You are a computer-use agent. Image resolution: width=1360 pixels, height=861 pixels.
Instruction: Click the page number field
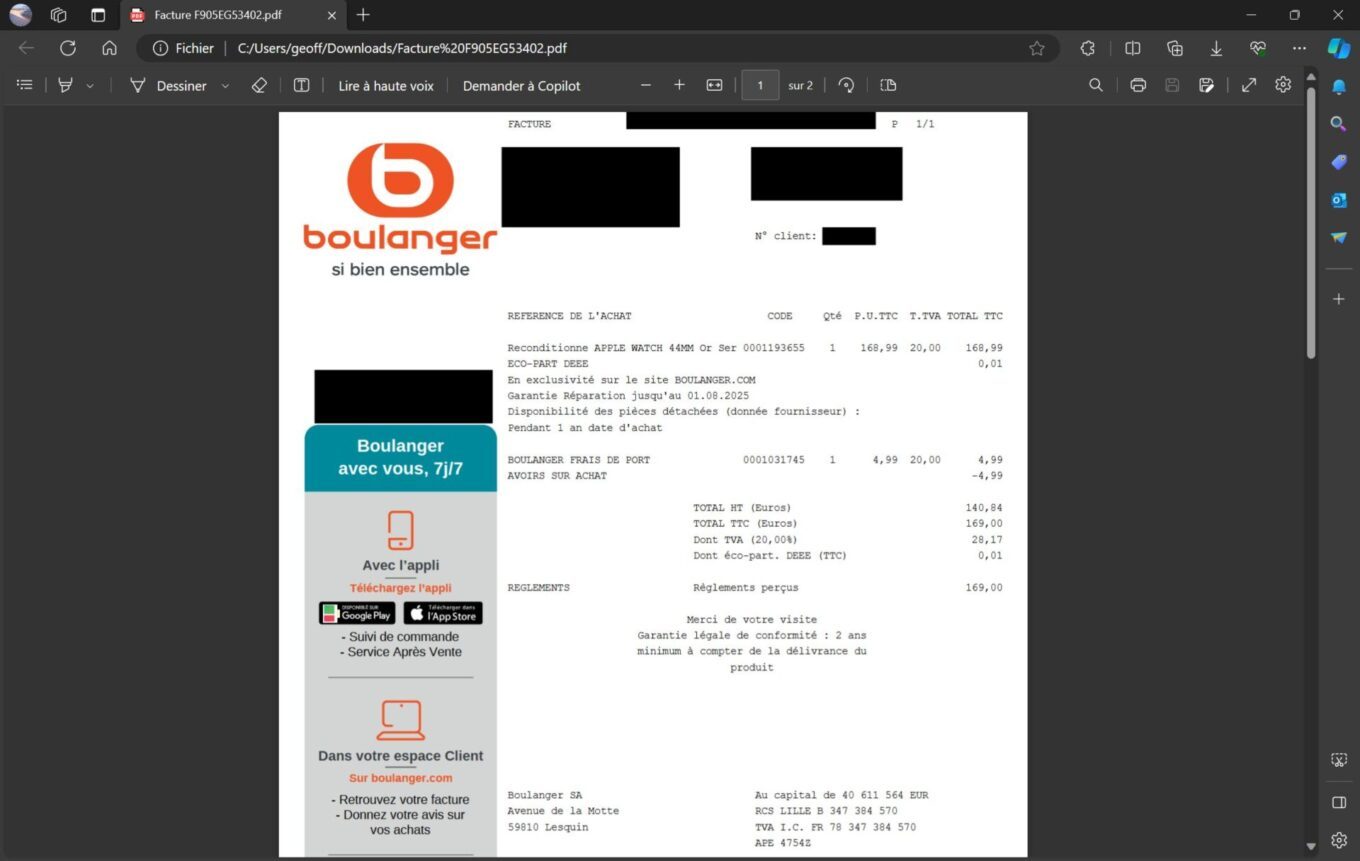point(760,86)
